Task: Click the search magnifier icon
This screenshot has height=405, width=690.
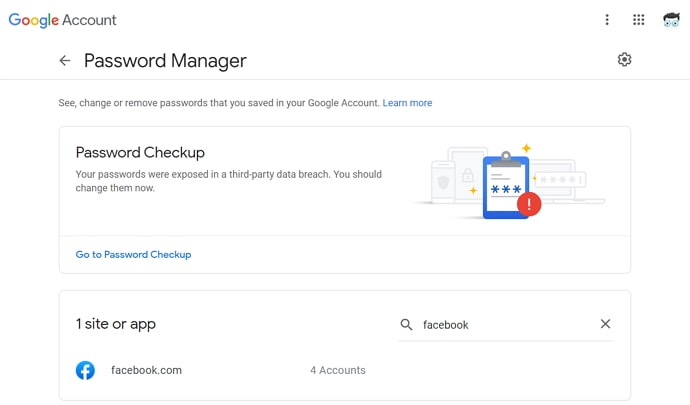Action: tap(406, 325)
